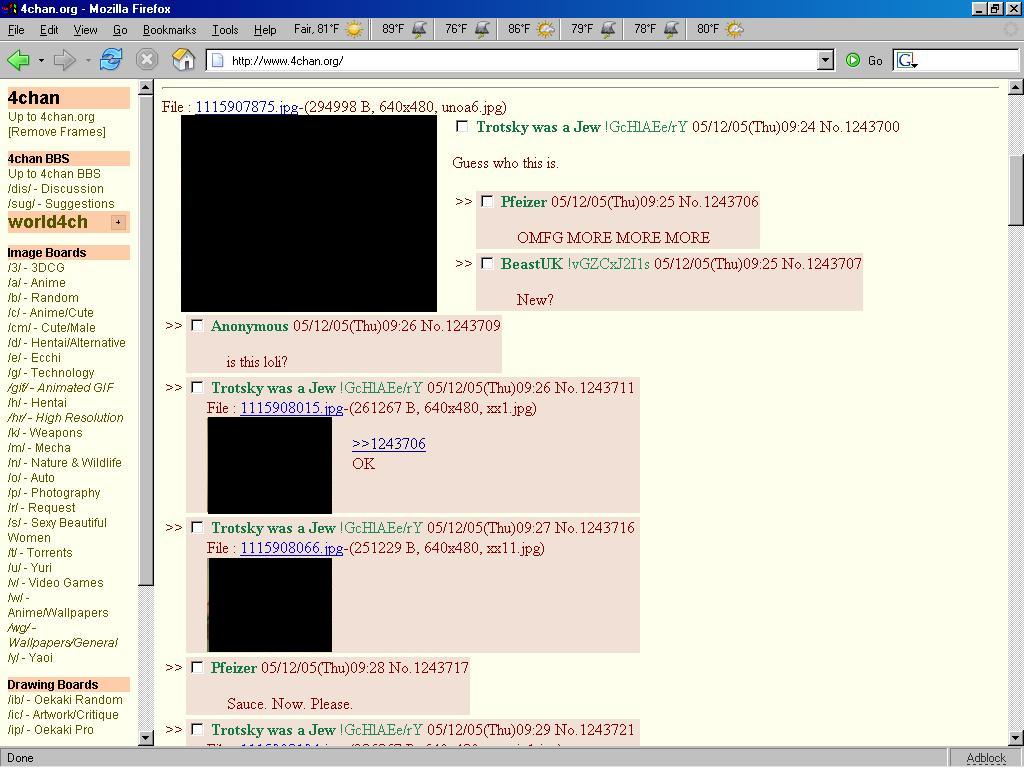Open the address bar URL dropdown
Image resolution: width=1024 pixels, height=768 pixels.
(x=825, y=60)
